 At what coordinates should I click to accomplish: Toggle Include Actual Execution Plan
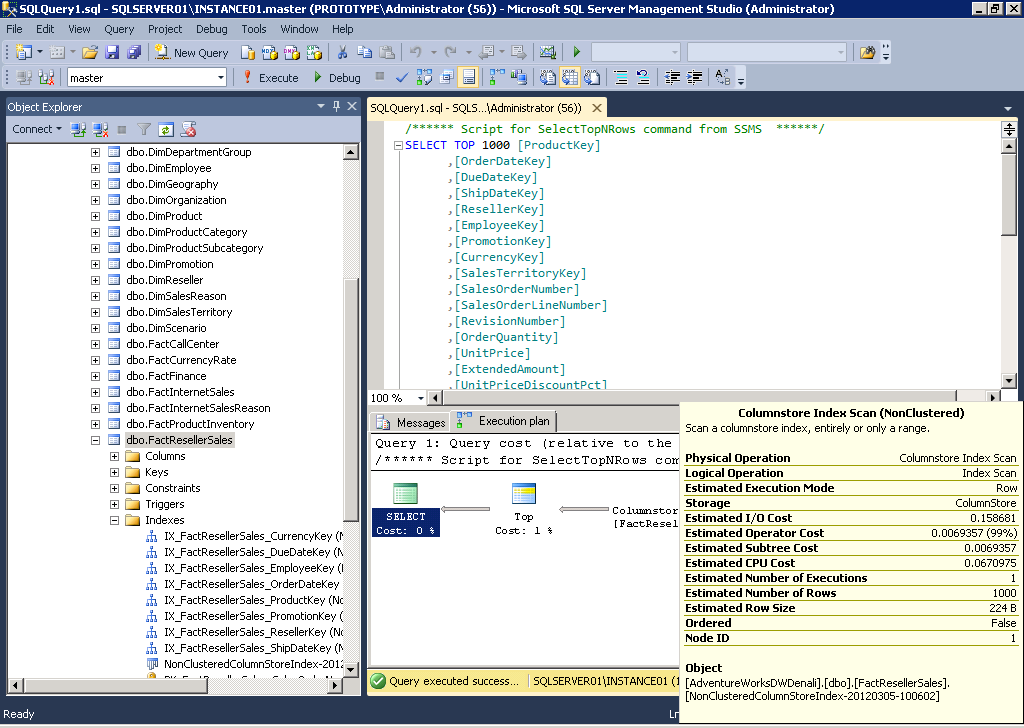pyautogui.click(x=498, y=76)
